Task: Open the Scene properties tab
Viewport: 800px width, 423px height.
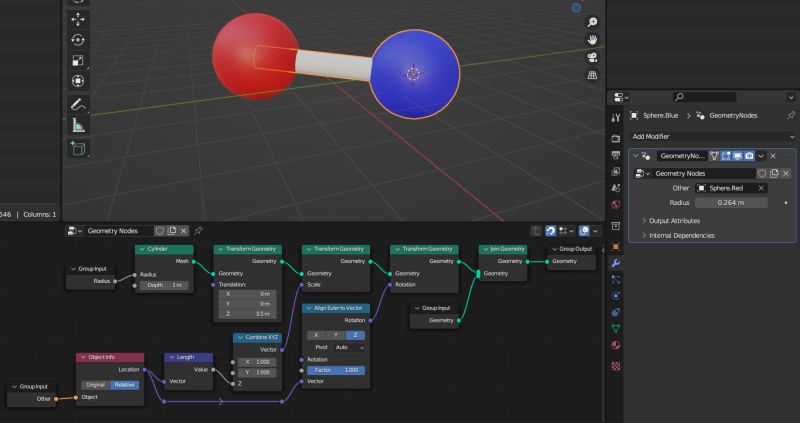Action: (616, 188)
